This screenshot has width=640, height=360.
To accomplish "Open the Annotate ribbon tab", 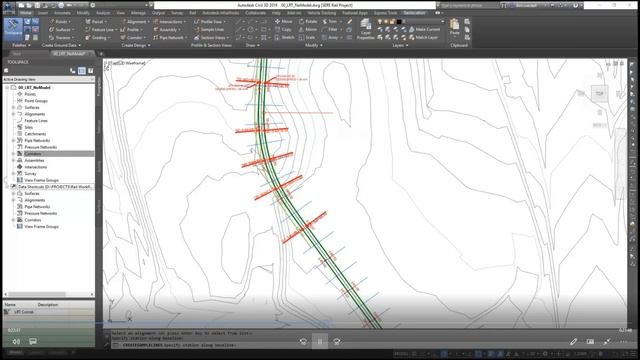I will click(x=62, y=13).
